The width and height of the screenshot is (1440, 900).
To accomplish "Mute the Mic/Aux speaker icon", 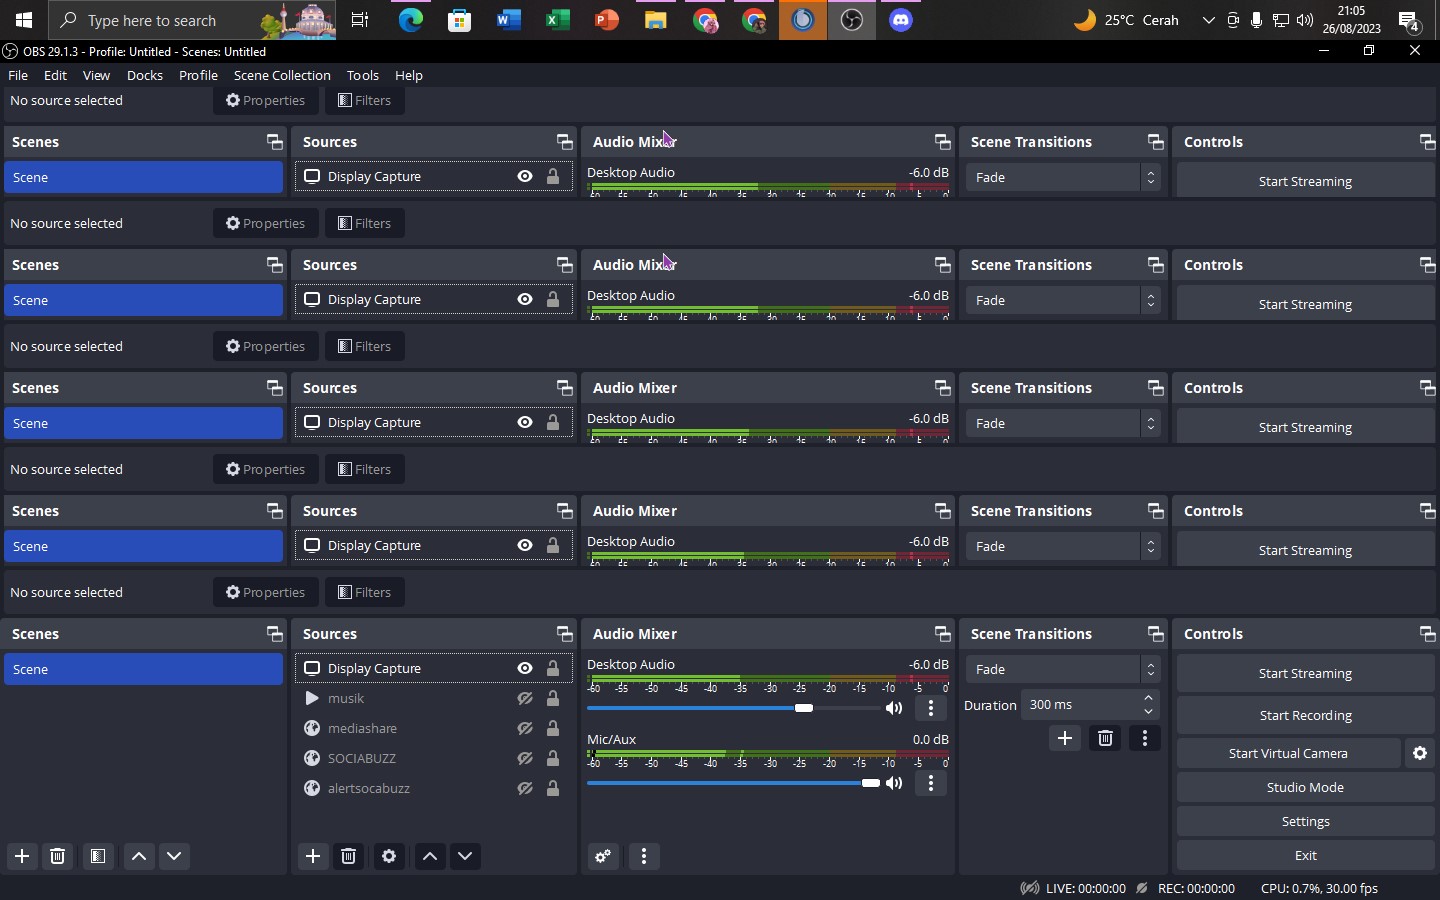I will coord(894,783).
